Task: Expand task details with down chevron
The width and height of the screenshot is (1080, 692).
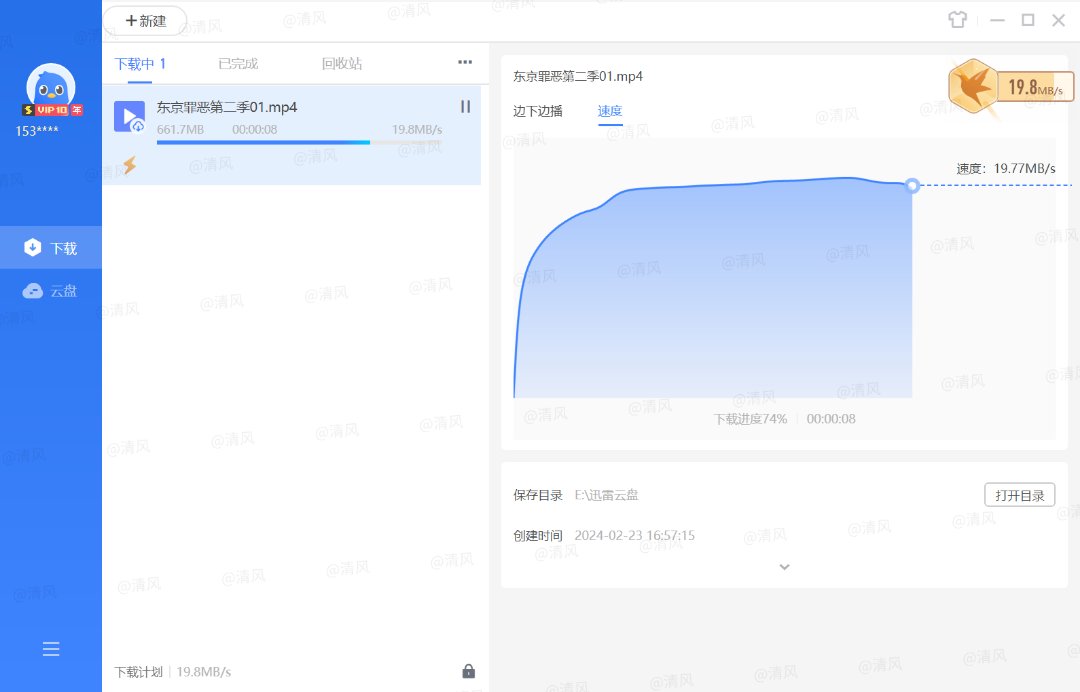Action: [784, 567]
